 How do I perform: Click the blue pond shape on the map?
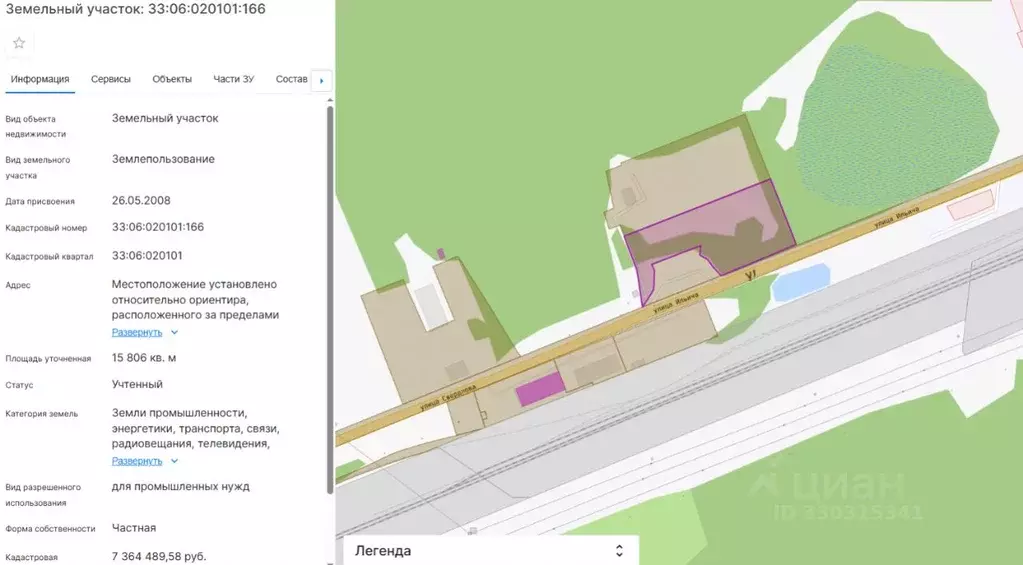click(x=801, y=282)
